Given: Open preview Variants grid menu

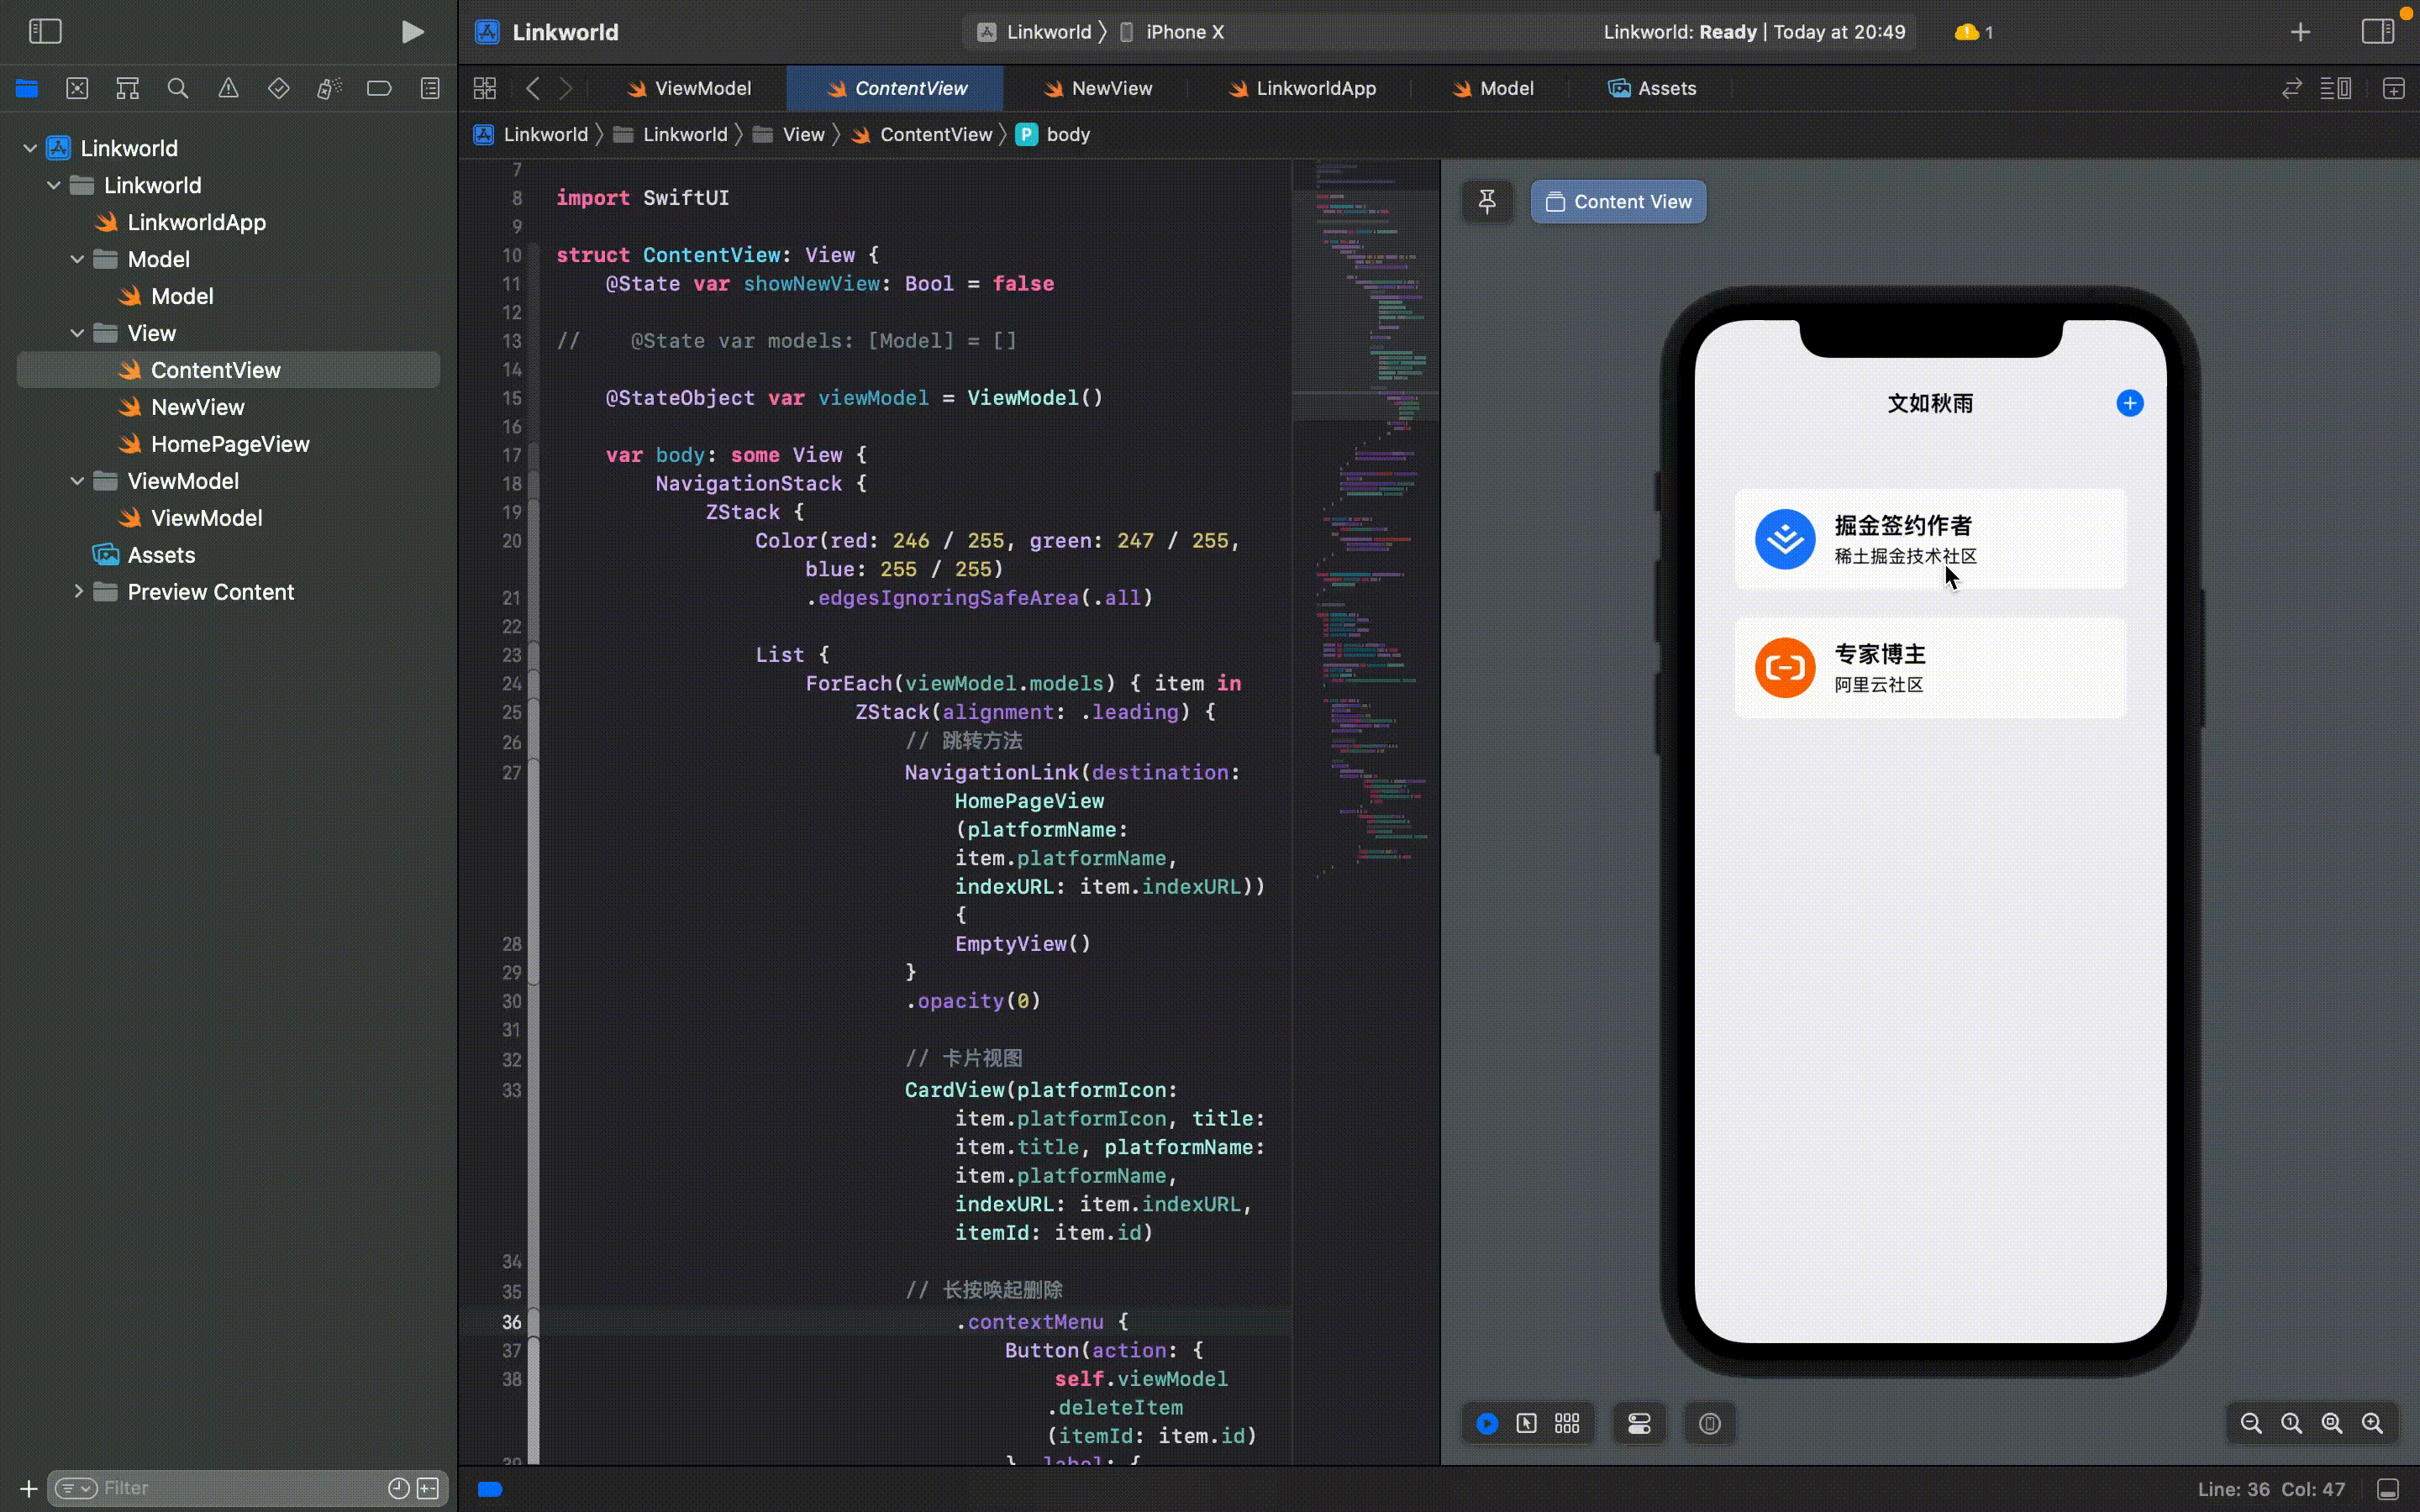Looking at the screenshot, I should (1567, 1423).
